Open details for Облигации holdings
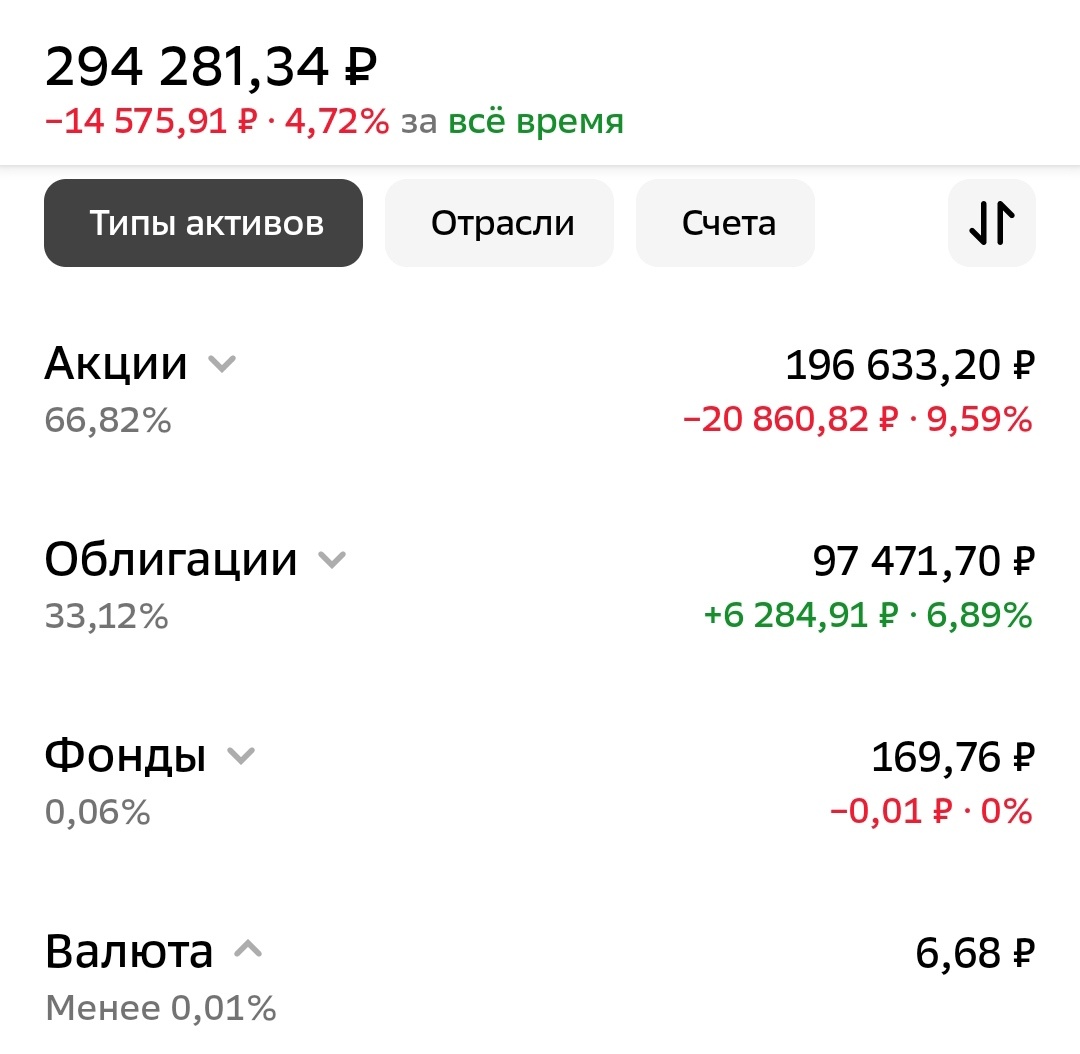1080x1054 pixels. click(172, 561)
